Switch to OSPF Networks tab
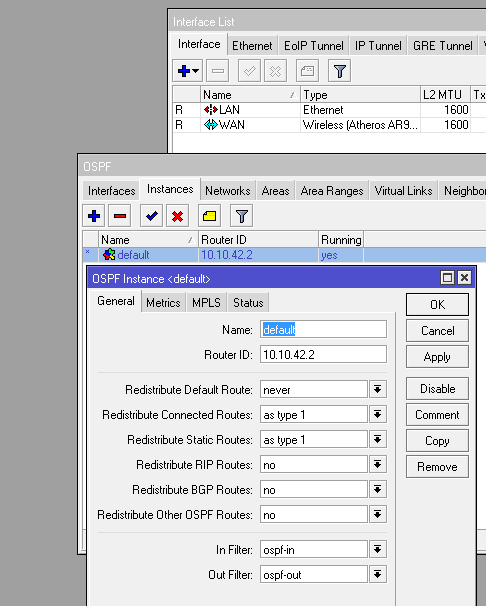Image resolution: width=486 pixels, height=606 pixels. (228, 191)
